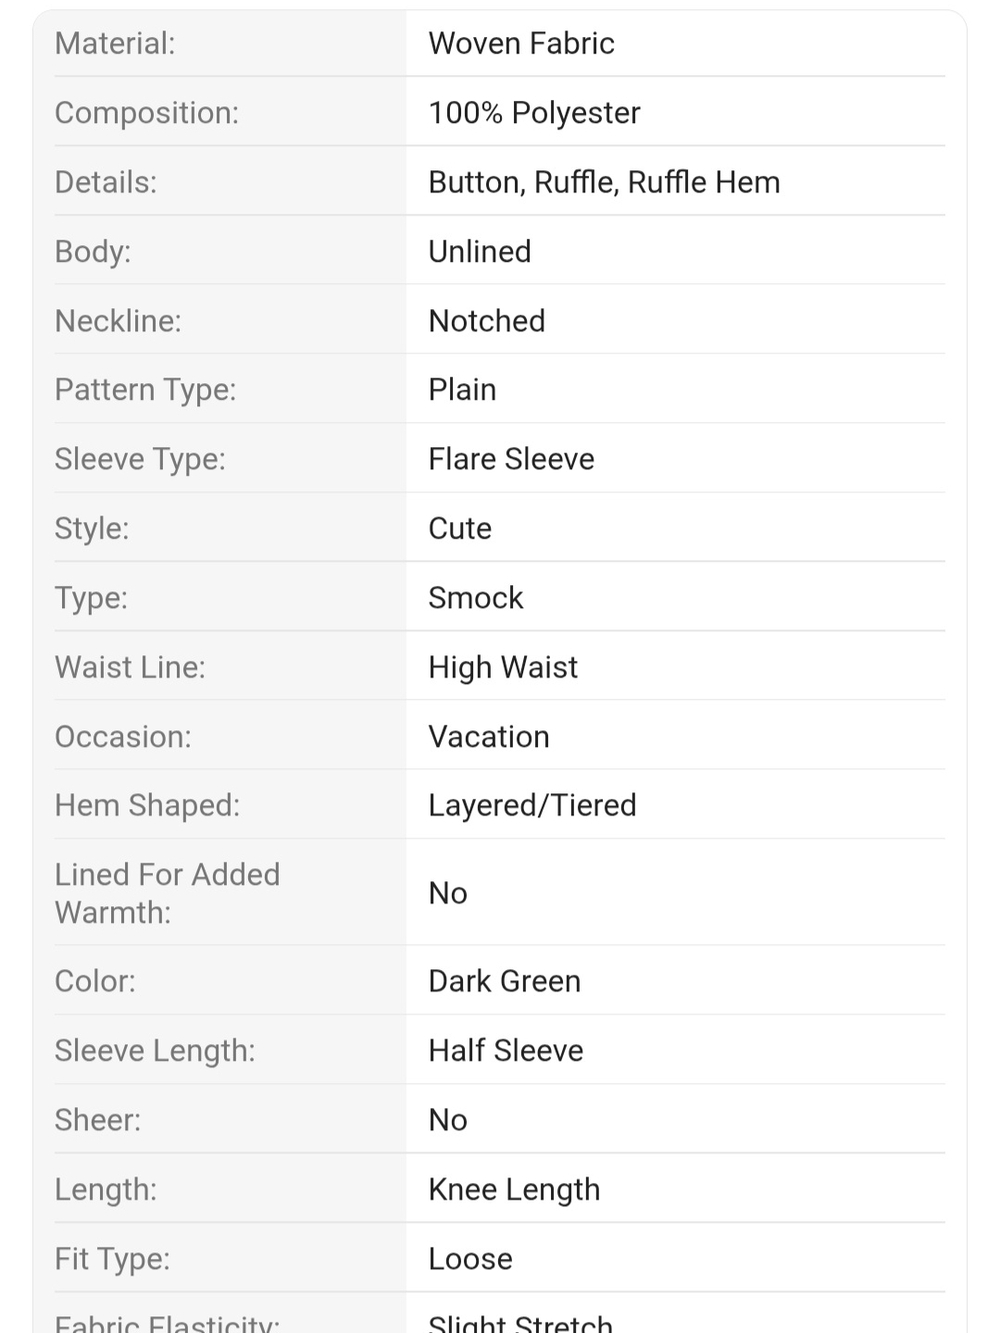Tap the Loose fit type value

(x=470, y=1258)
